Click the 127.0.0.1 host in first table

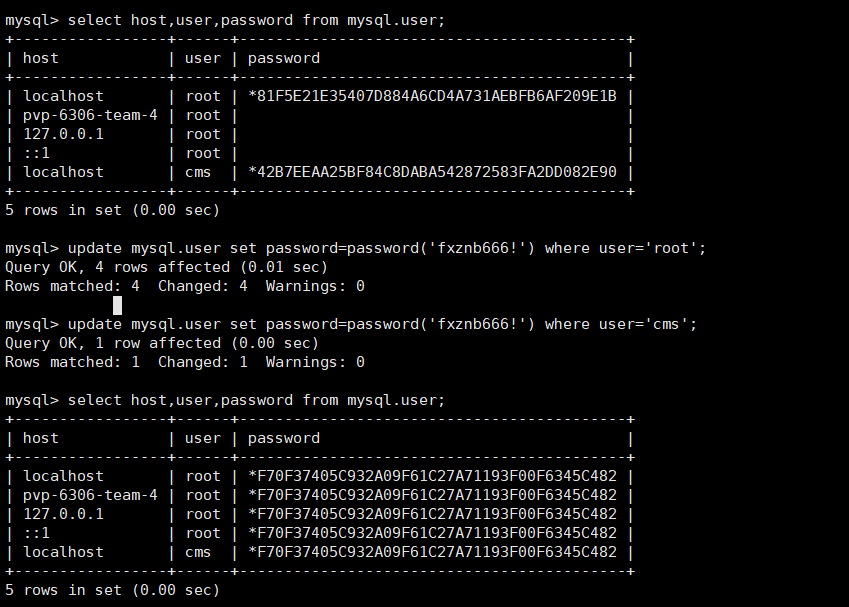pos(63,134)
